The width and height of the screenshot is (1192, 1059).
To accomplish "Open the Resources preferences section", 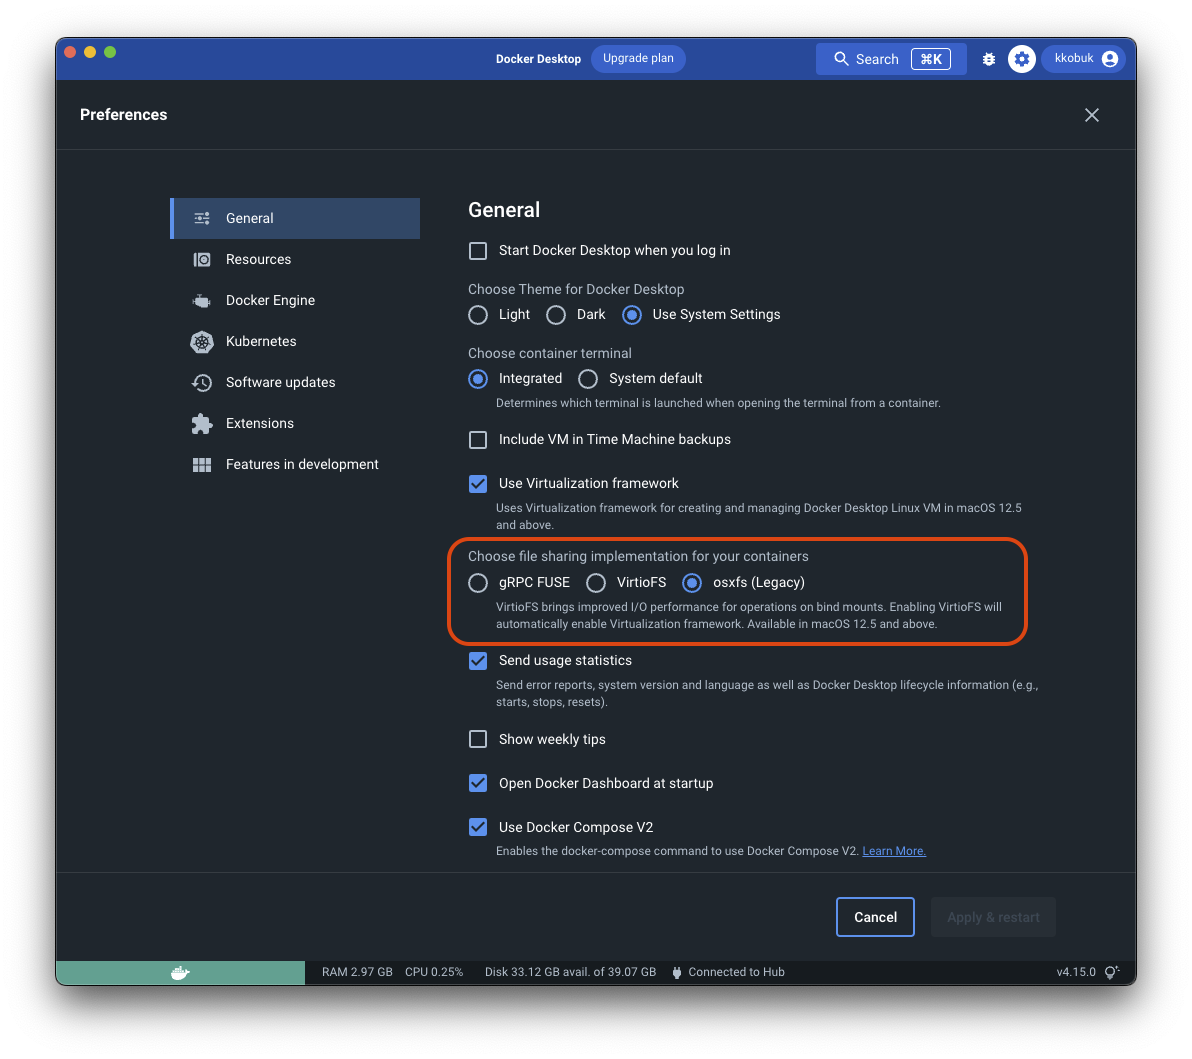I will 295,259.
